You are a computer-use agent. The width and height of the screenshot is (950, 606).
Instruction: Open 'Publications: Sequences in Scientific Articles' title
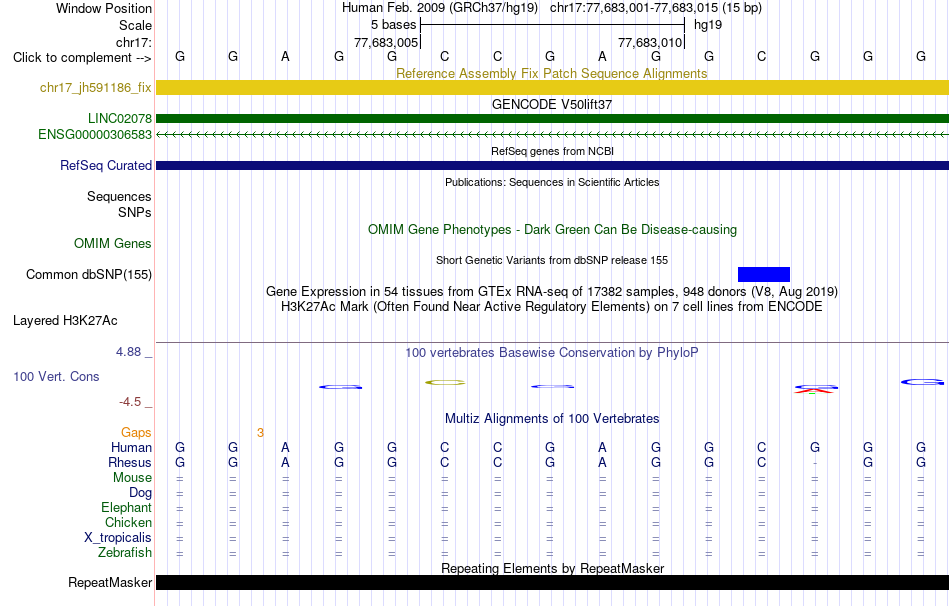(552, 182)
